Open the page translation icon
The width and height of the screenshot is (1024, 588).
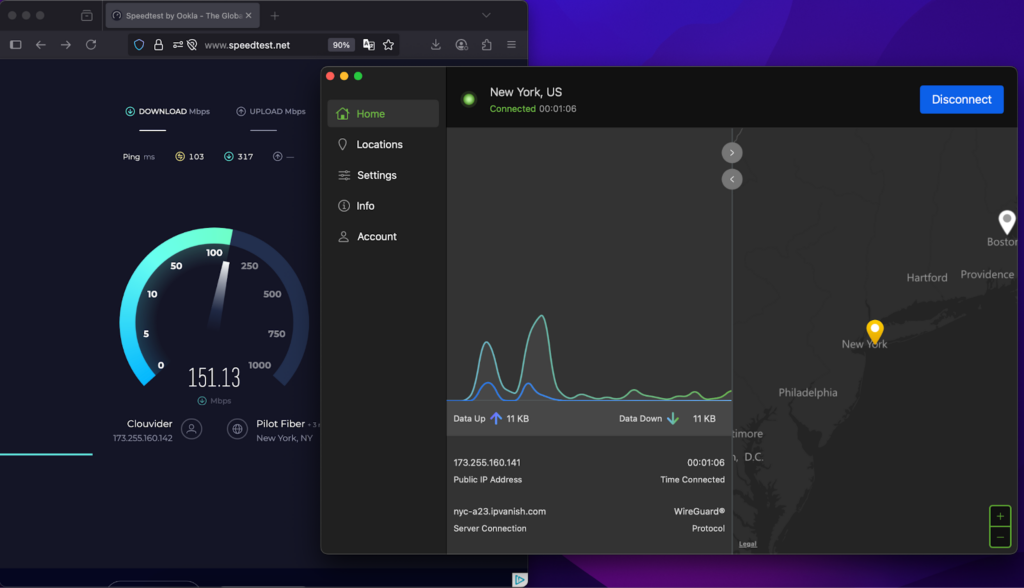tap(369, 44)
